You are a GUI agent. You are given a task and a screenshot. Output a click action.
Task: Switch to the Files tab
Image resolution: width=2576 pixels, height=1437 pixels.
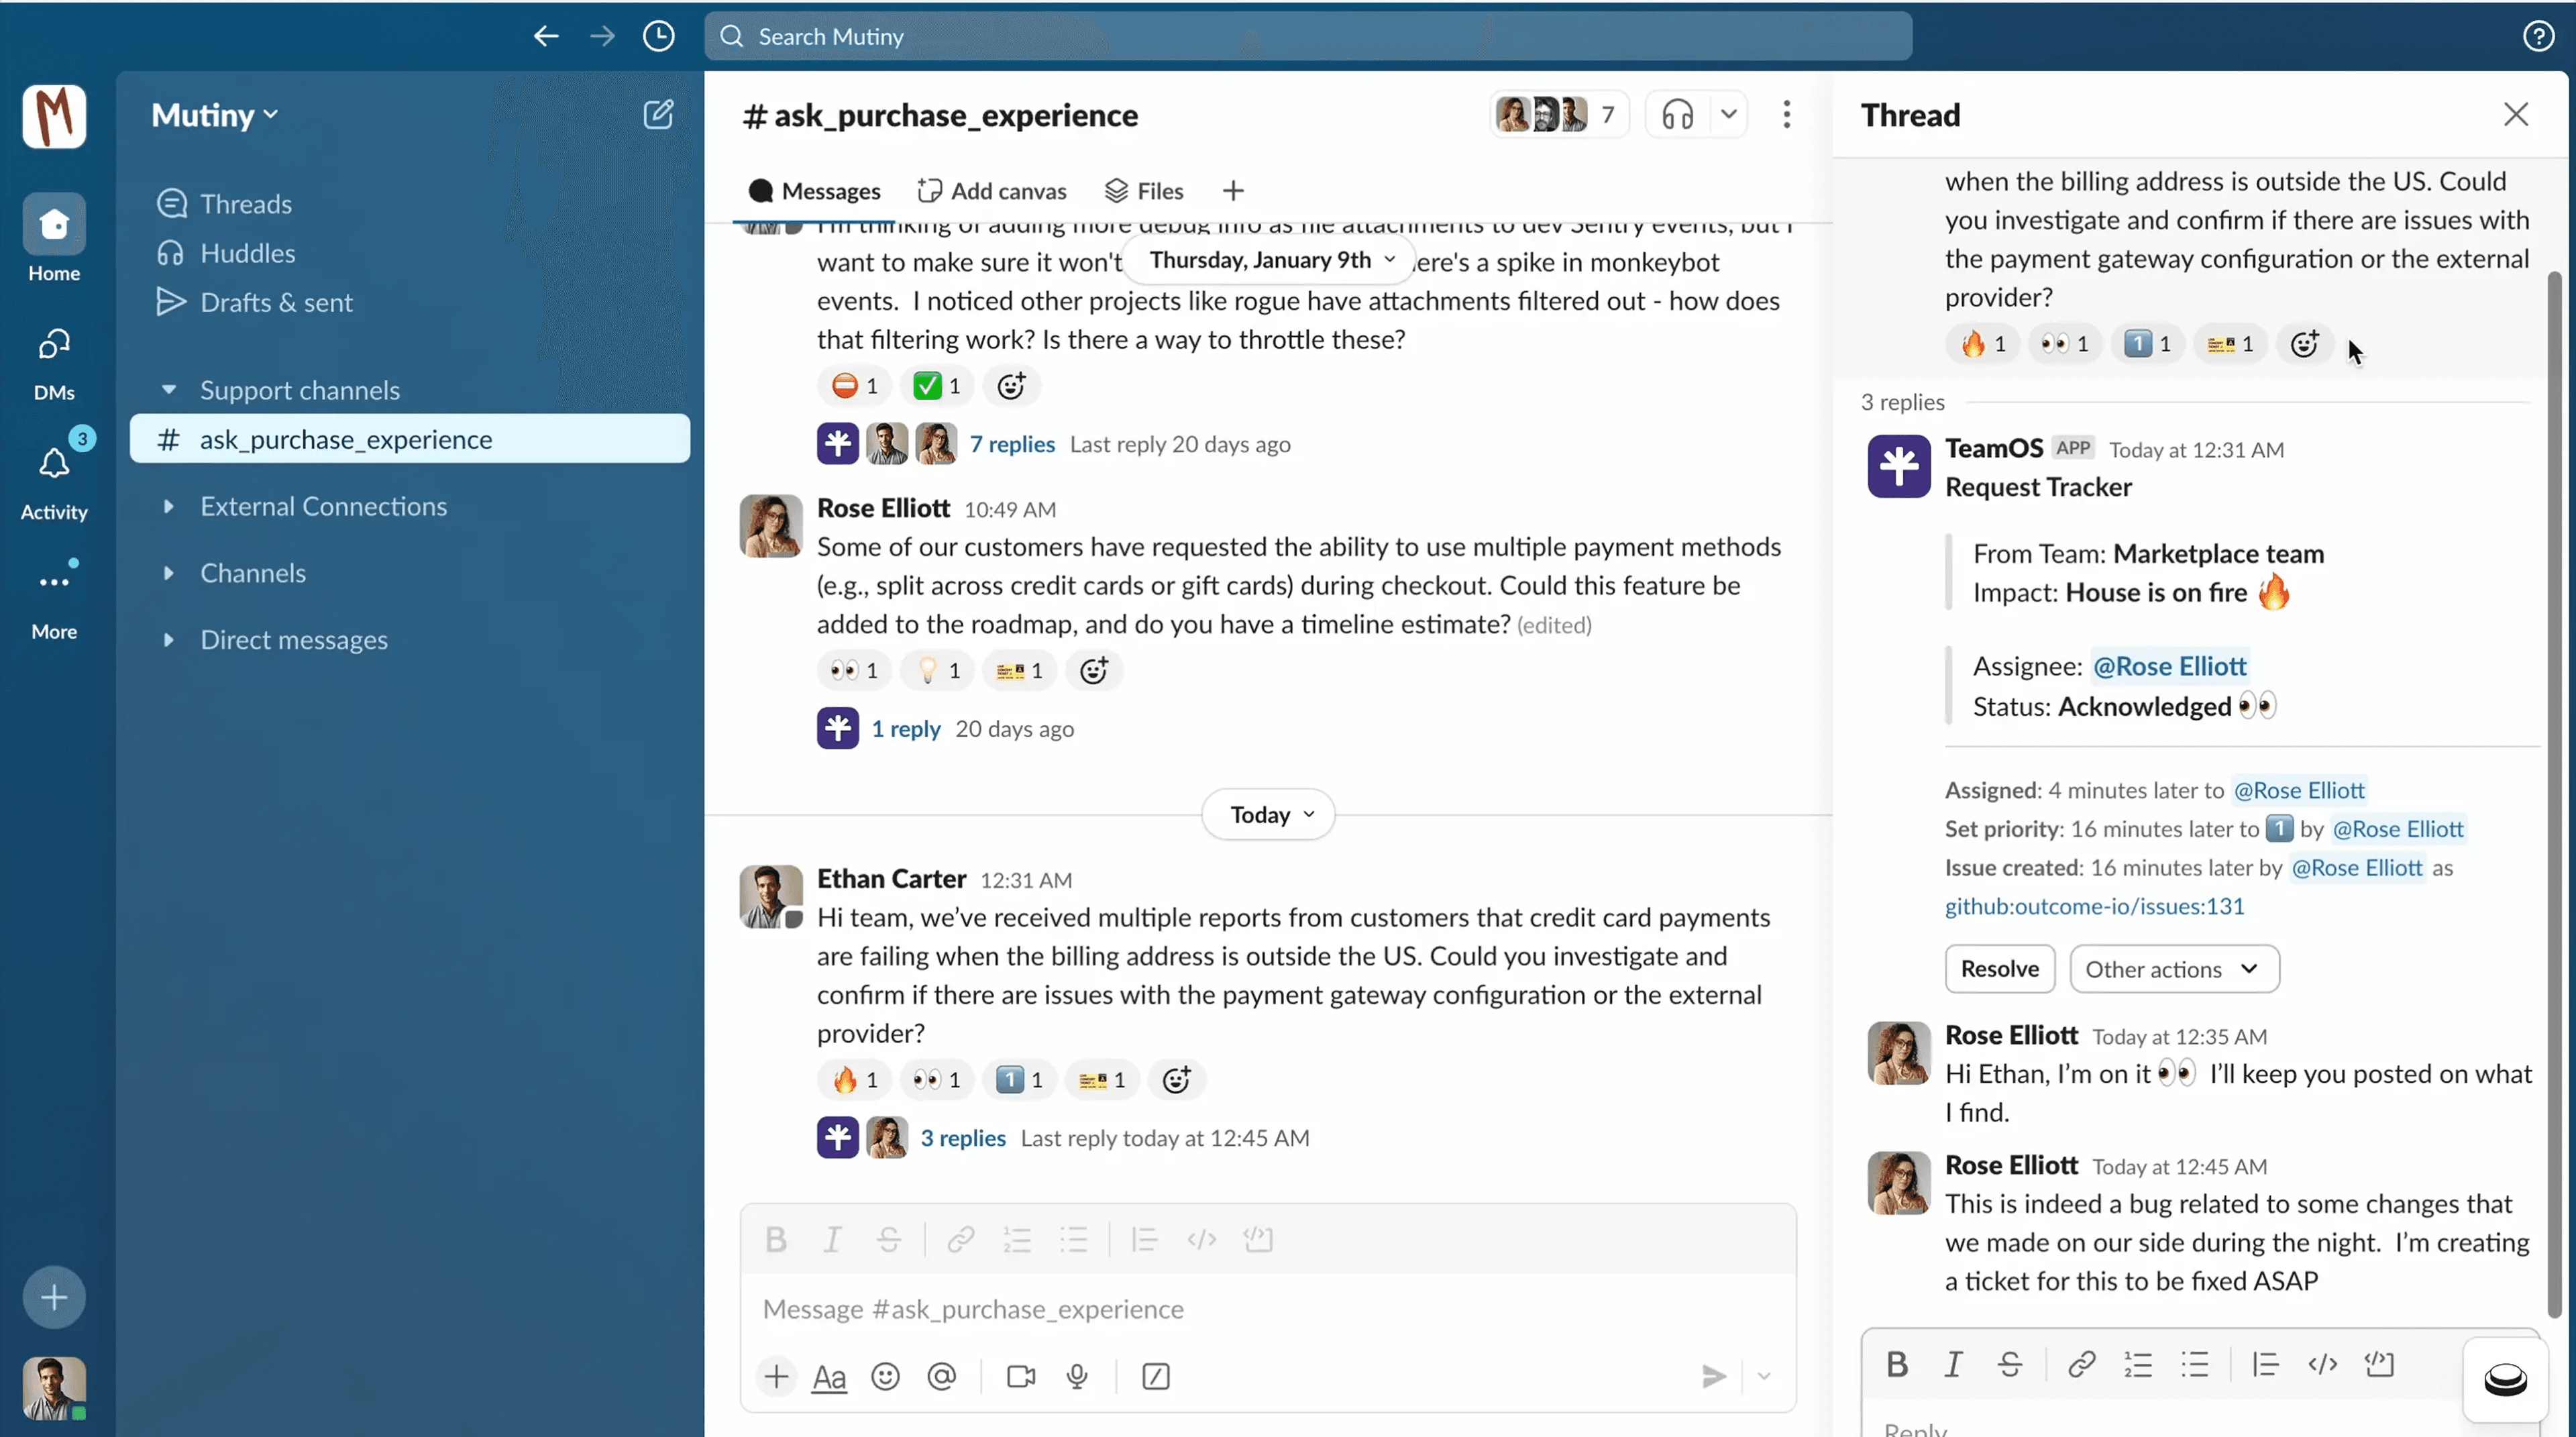pyautogui.click(x=1143, y=191)
